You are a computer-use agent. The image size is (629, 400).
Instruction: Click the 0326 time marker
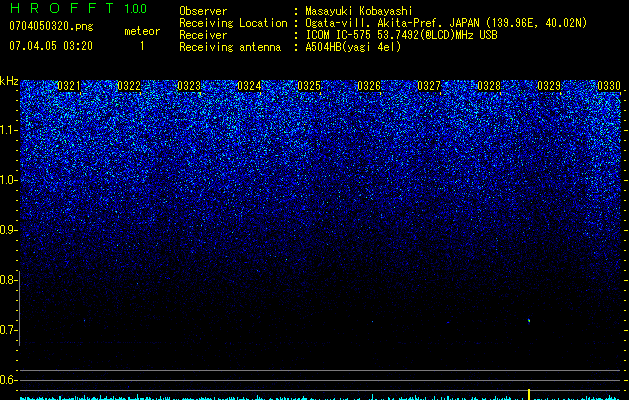[369, 86]
